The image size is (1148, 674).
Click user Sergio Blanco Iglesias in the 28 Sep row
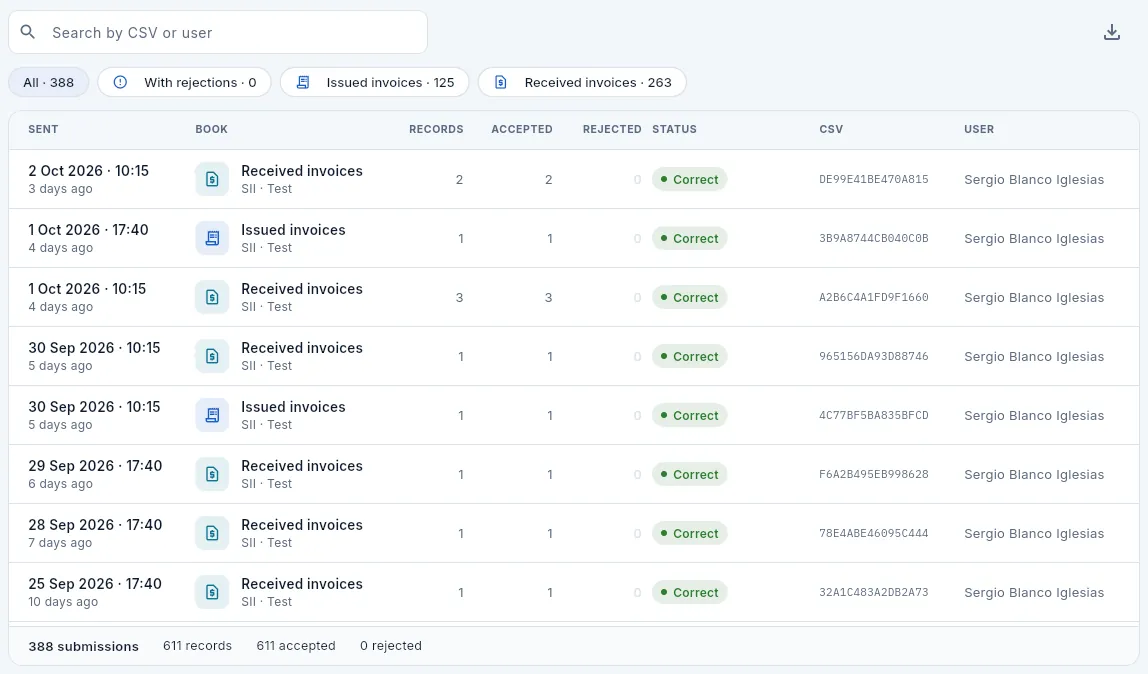1034,533
